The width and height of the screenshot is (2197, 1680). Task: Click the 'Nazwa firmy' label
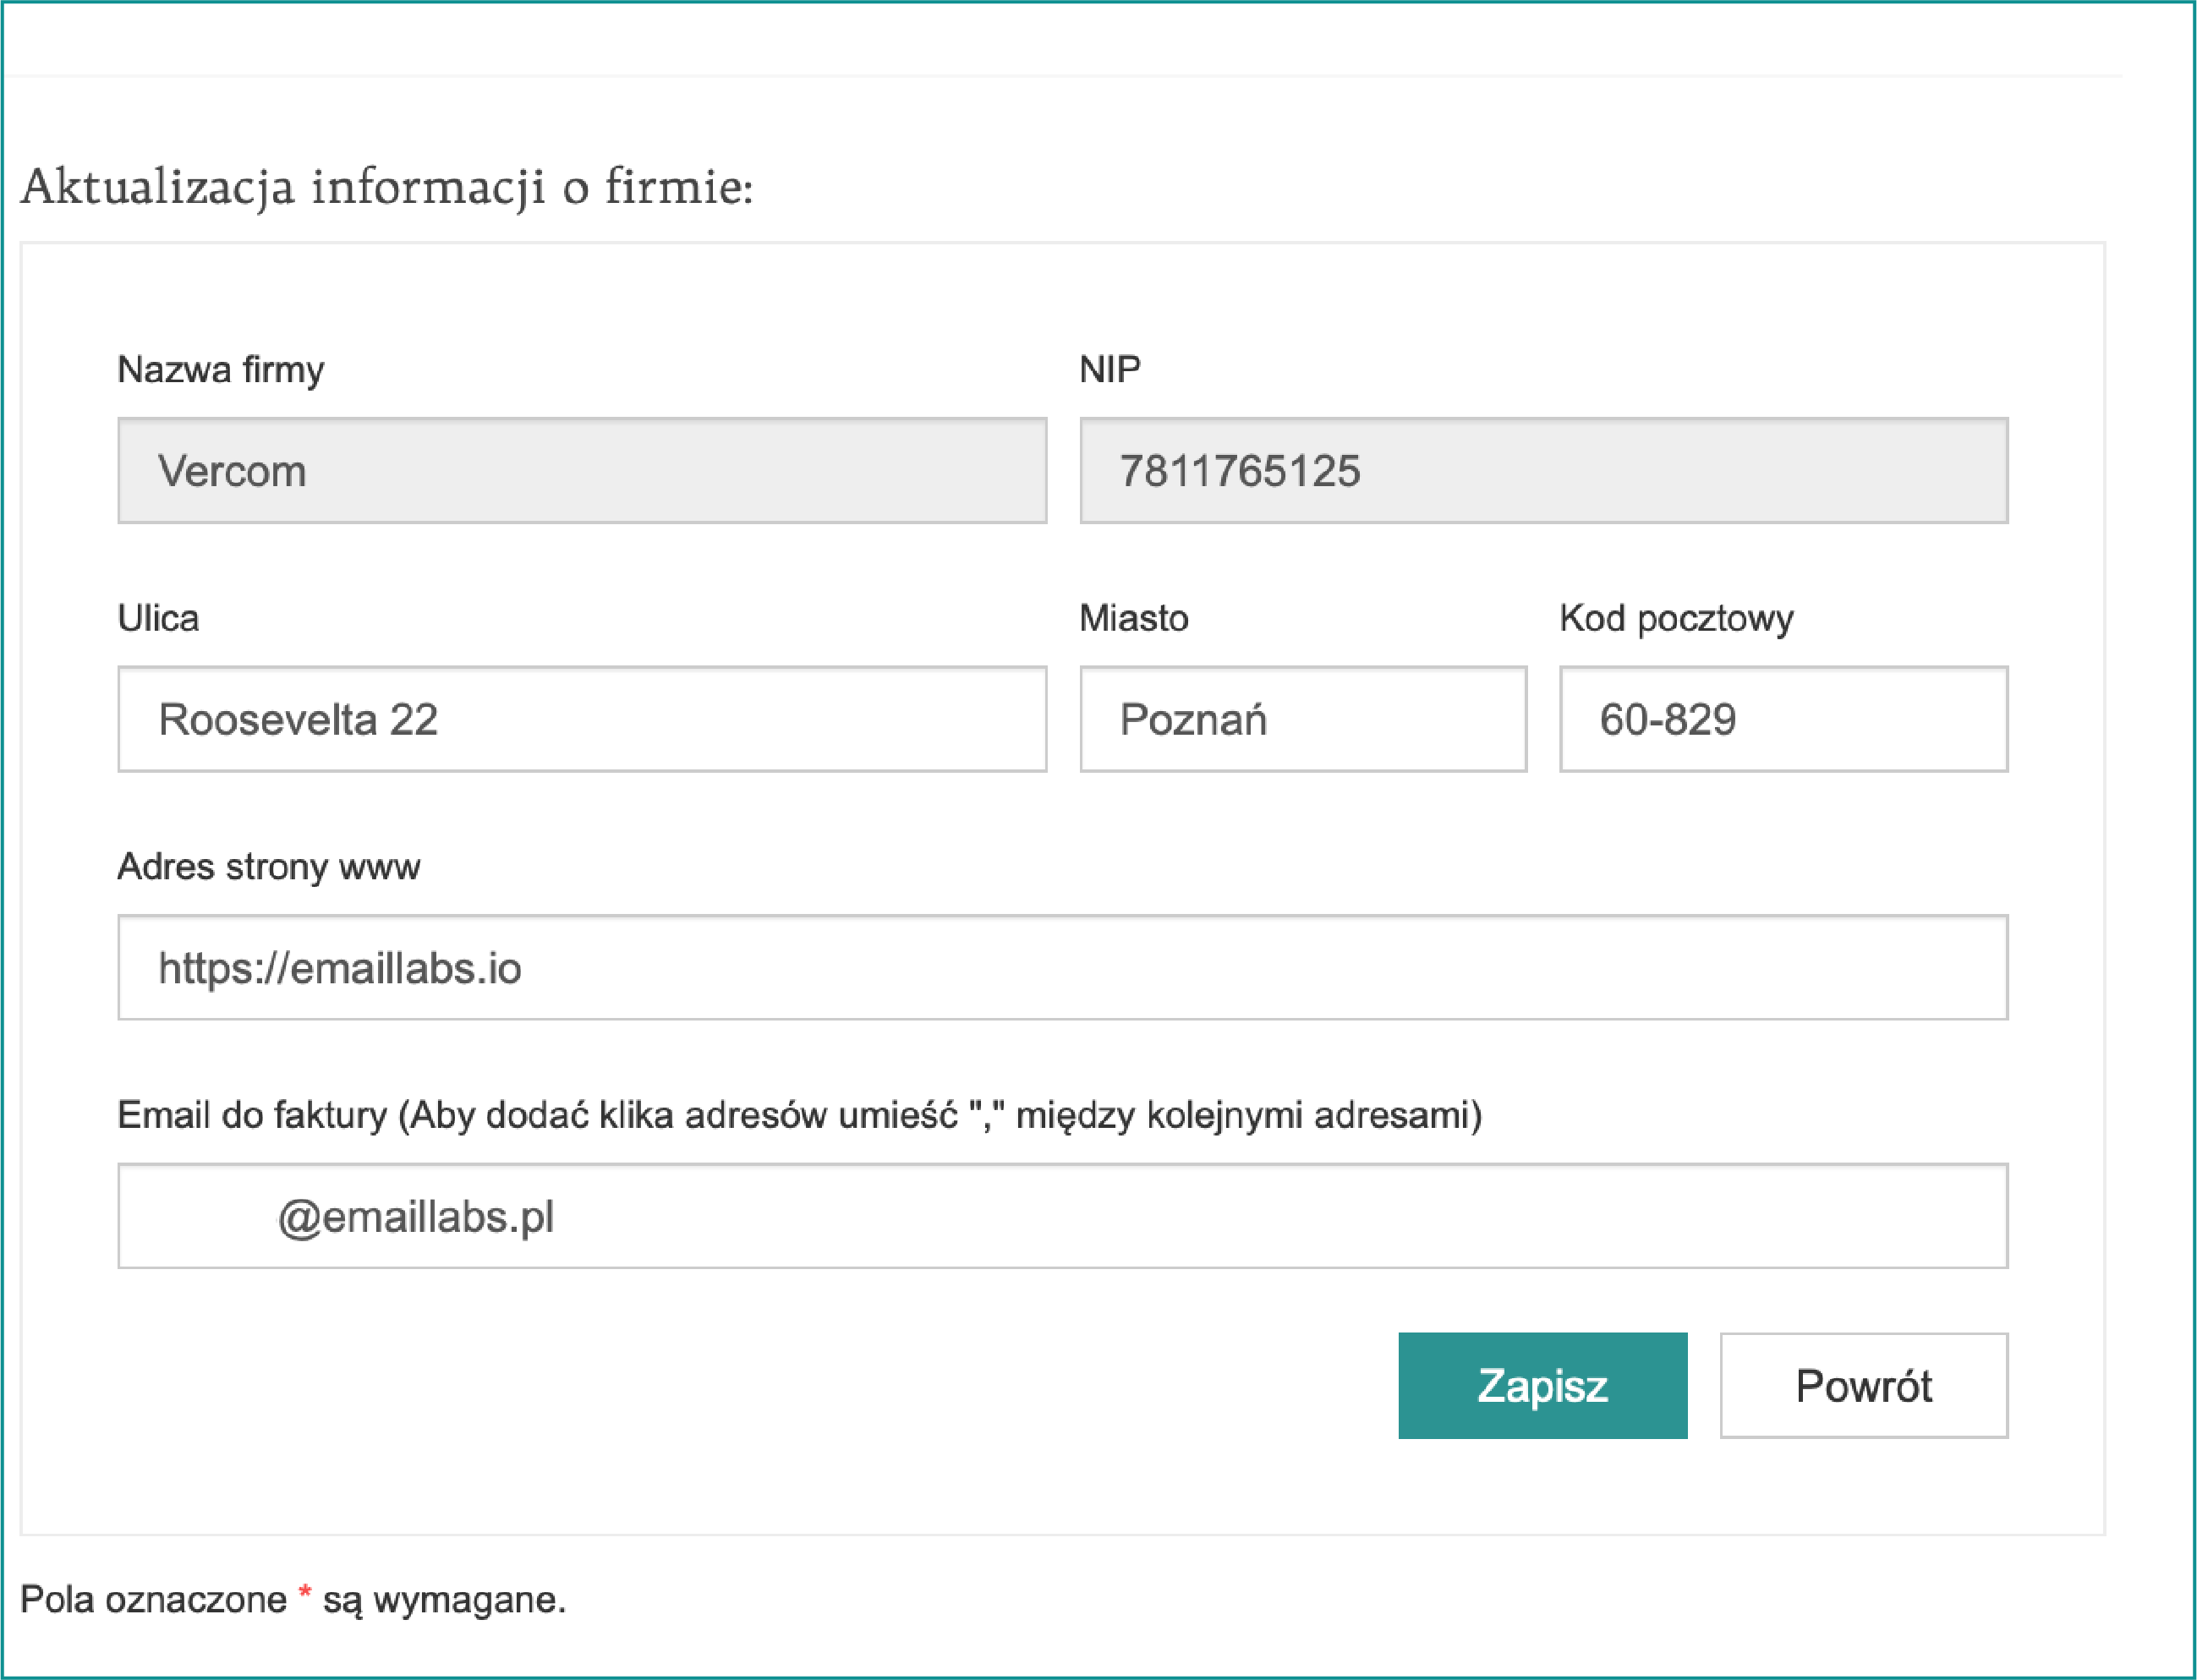(220, 370)
